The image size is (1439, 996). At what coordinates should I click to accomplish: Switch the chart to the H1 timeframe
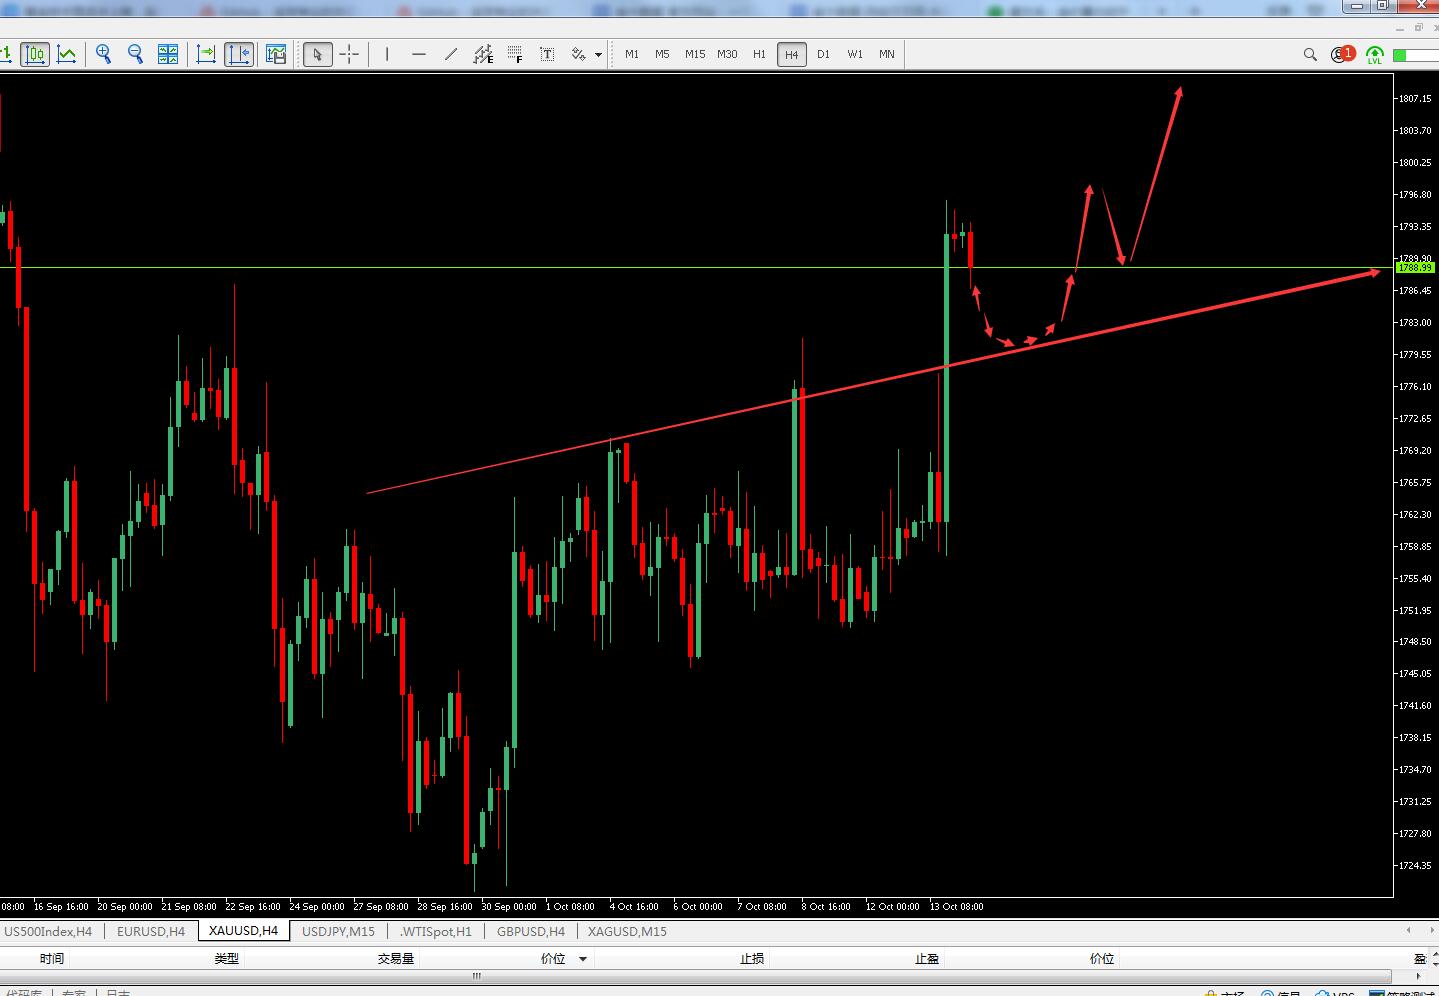(x=759, y=54)
